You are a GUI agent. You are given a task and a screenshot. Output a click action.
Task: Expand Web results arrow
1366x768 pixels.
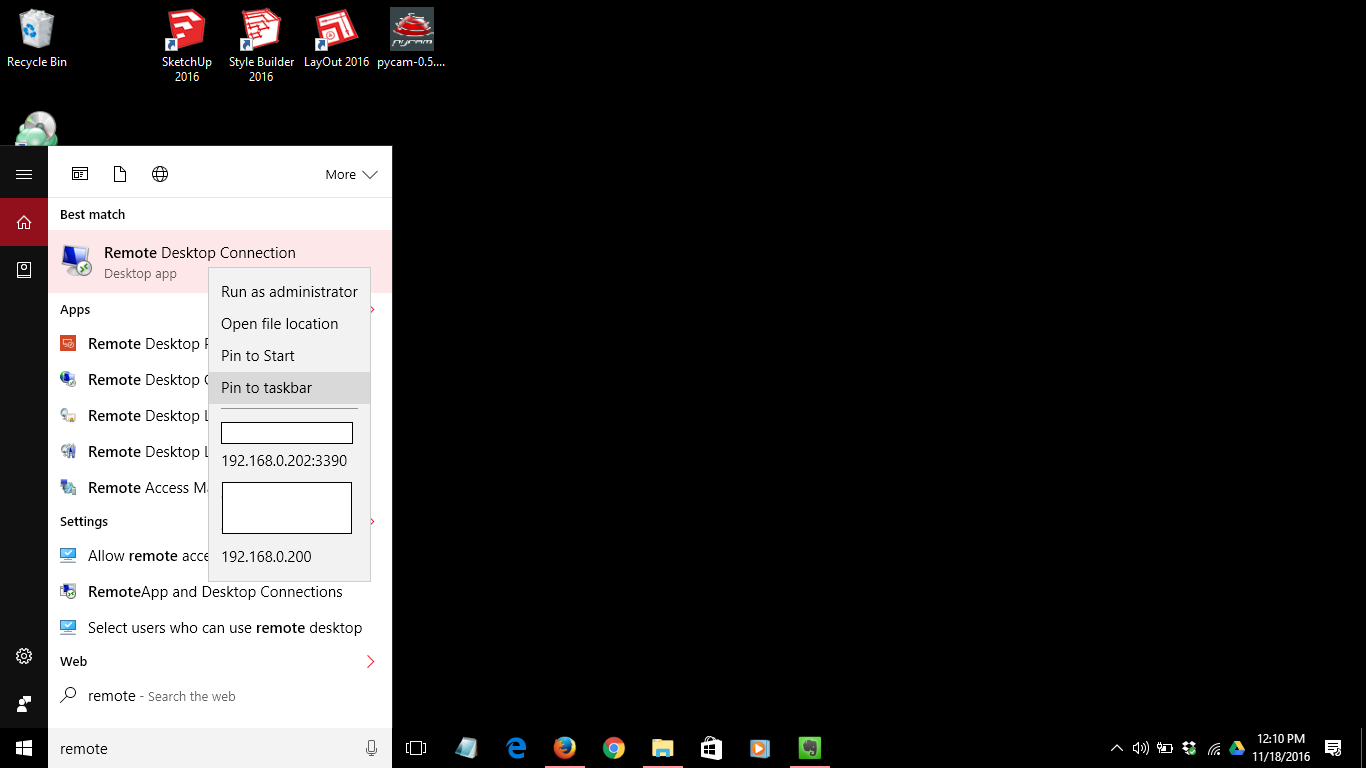tap(370, 662)
